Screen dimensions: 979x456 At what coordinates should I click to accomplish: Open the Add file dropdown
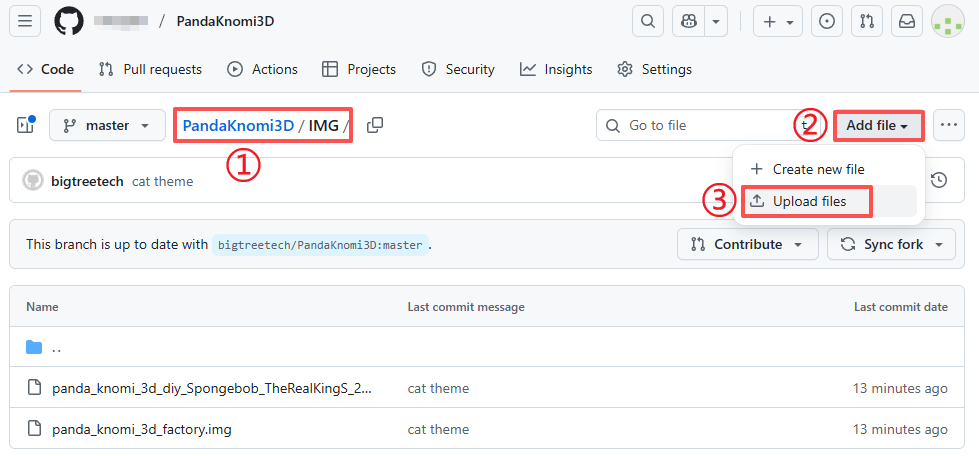pyautogui.click(x=877, y=126)
